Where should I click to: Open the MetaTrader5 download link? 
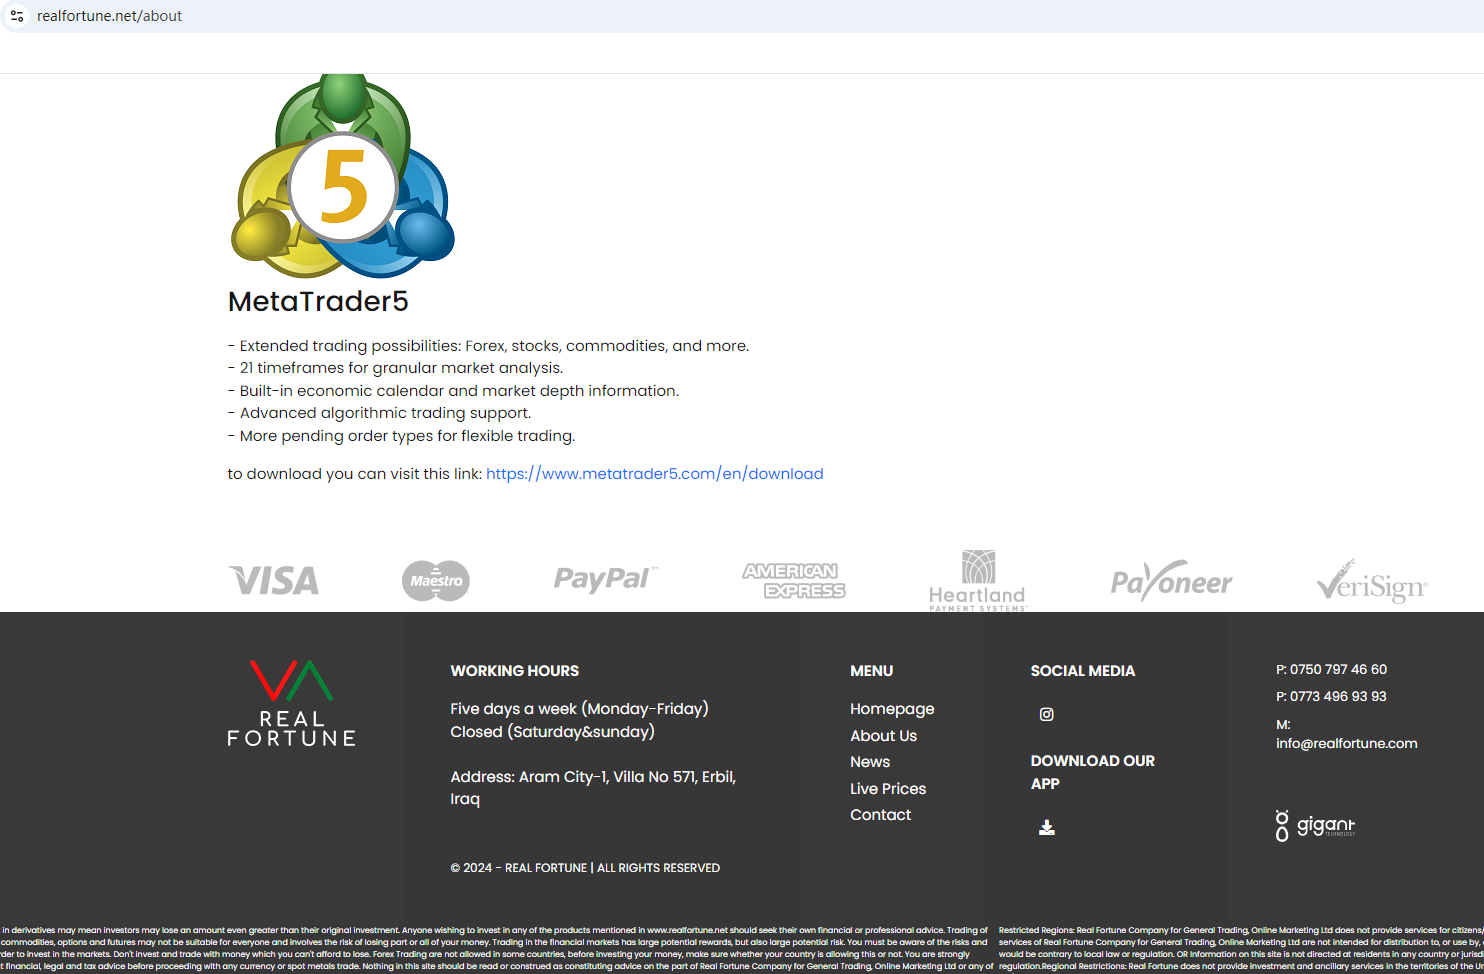coord(655,474)
